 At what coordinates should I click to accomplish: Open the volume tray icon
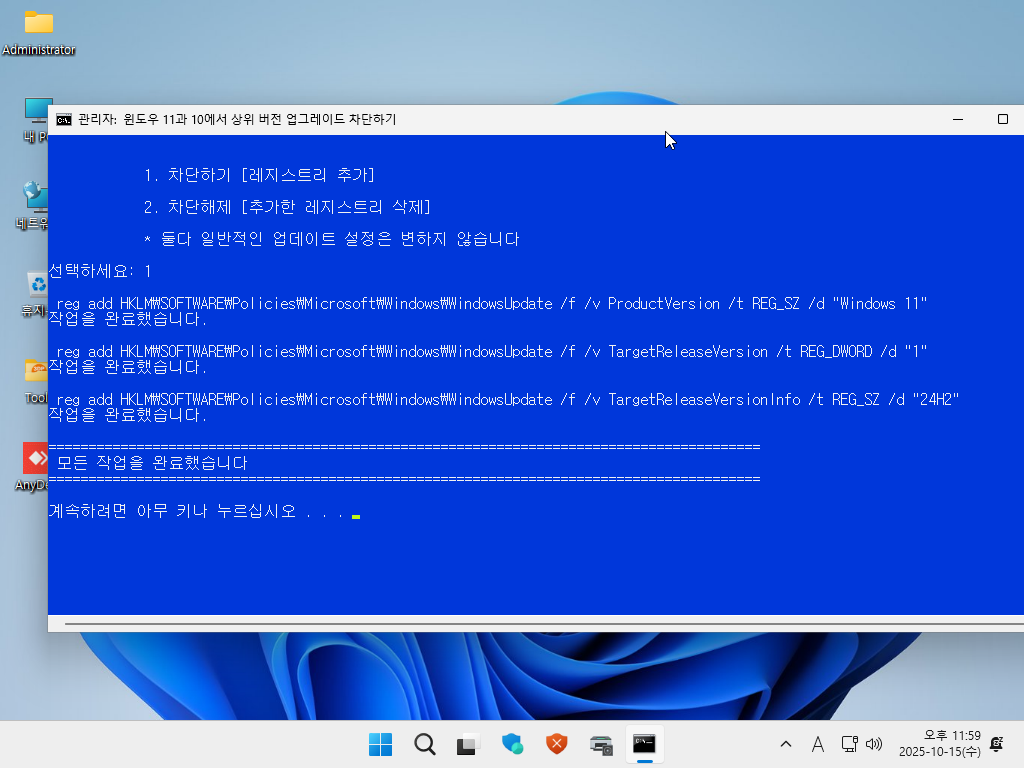pos(874,744)
